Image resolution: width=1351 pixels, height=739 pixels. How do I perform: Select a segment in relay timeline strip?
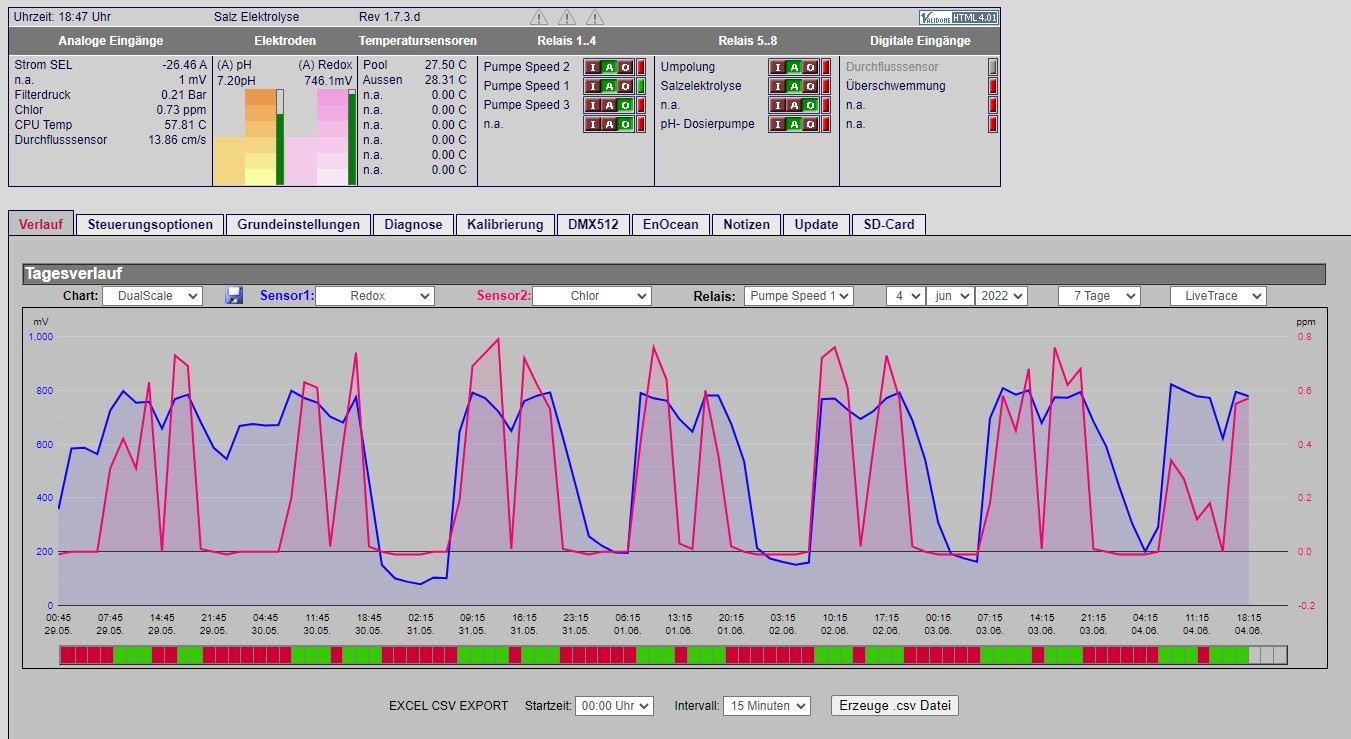pyautogui.click(x=673, y=655)
